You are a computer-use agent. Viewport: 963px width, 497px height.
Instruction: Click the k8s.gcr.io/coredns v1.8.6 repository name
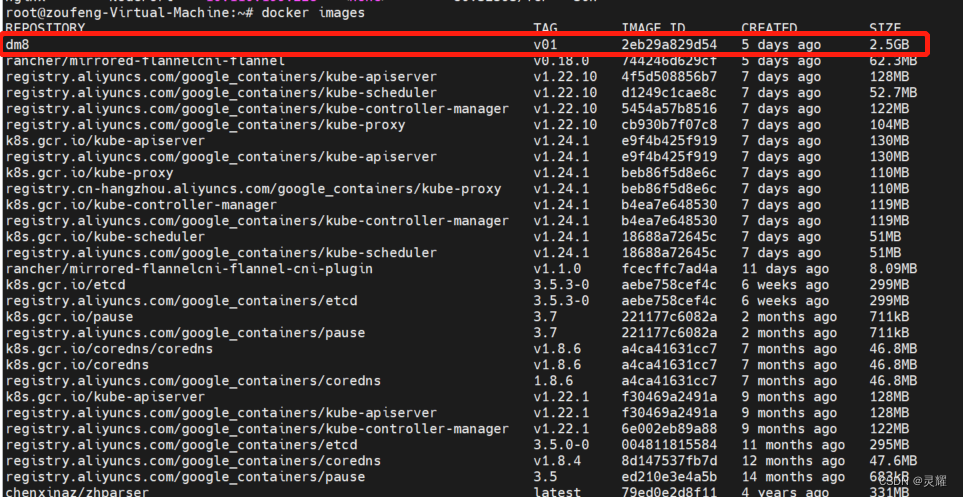click(77, 364)
